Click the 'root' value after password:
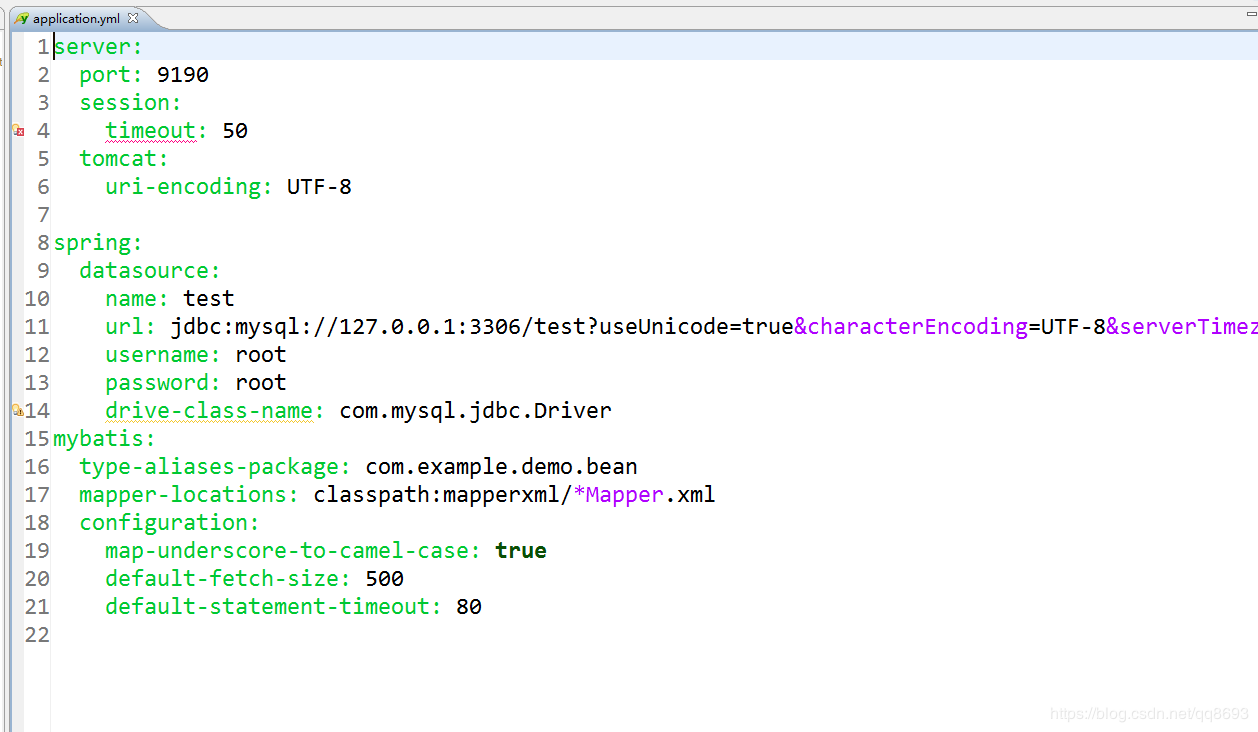This screenshot has width=1258, height=732. 261,383
